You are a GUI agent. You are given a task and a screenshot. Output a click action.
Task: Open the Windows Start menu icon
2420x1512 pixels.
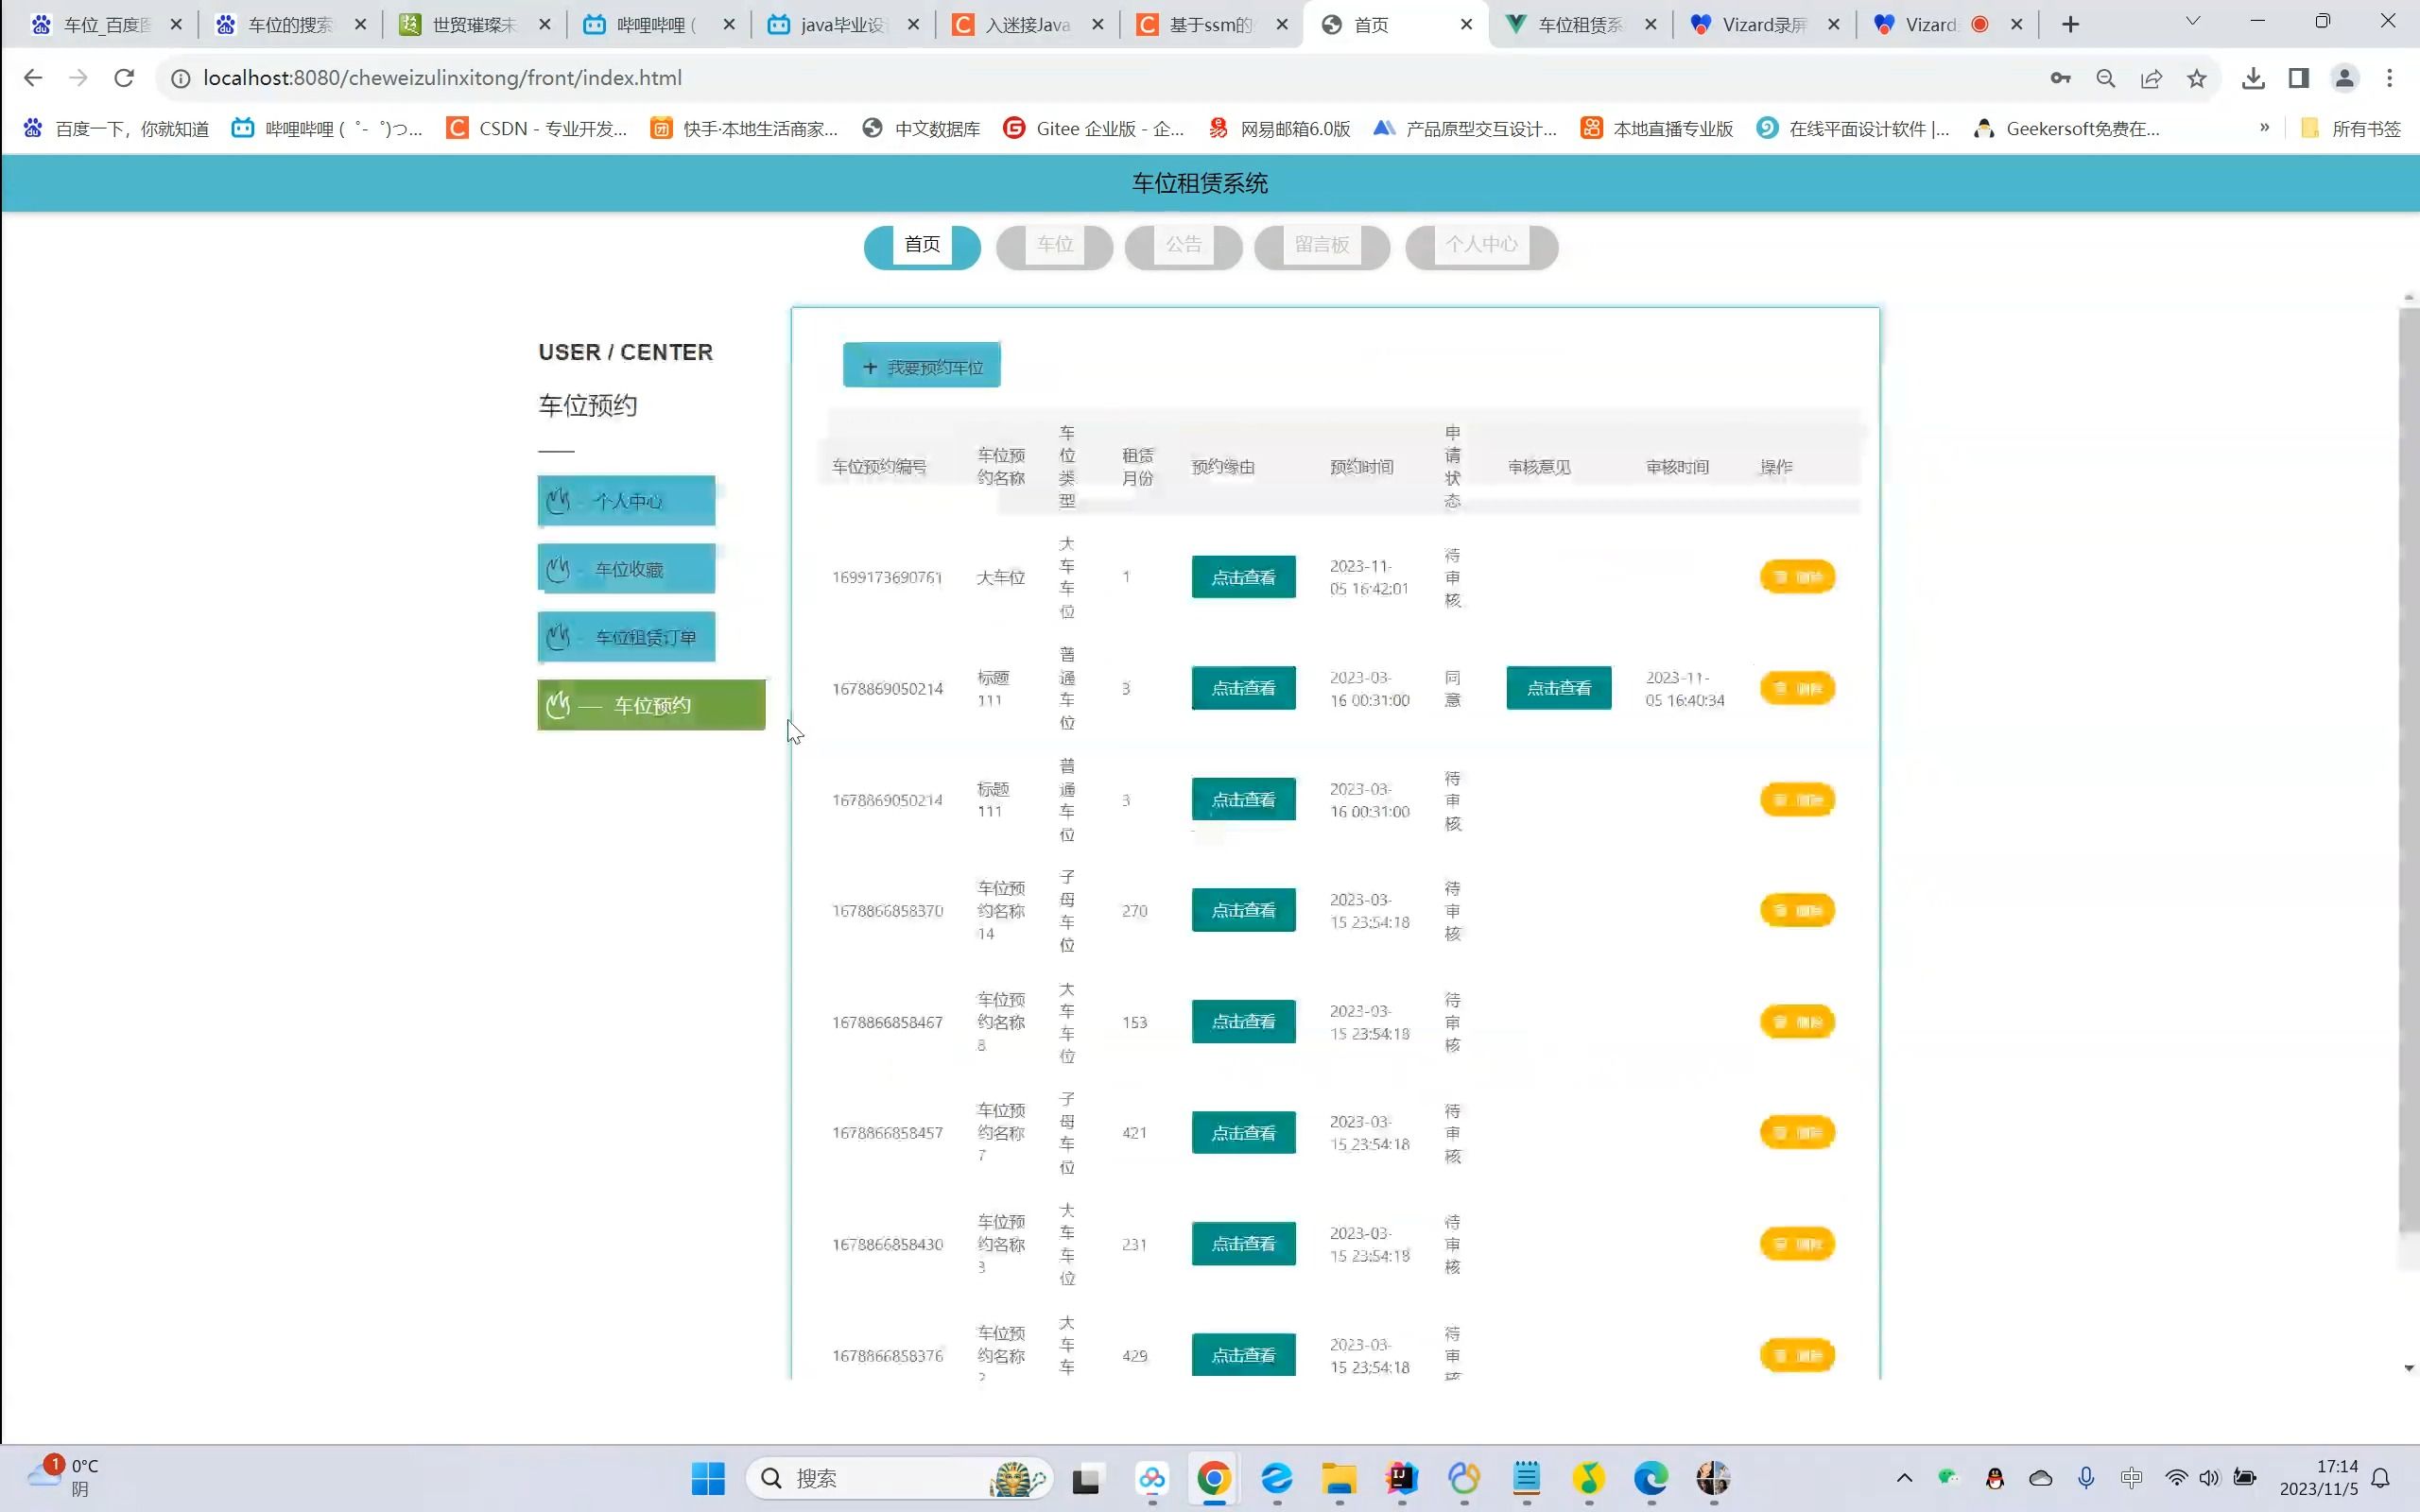click(708, 1478)
